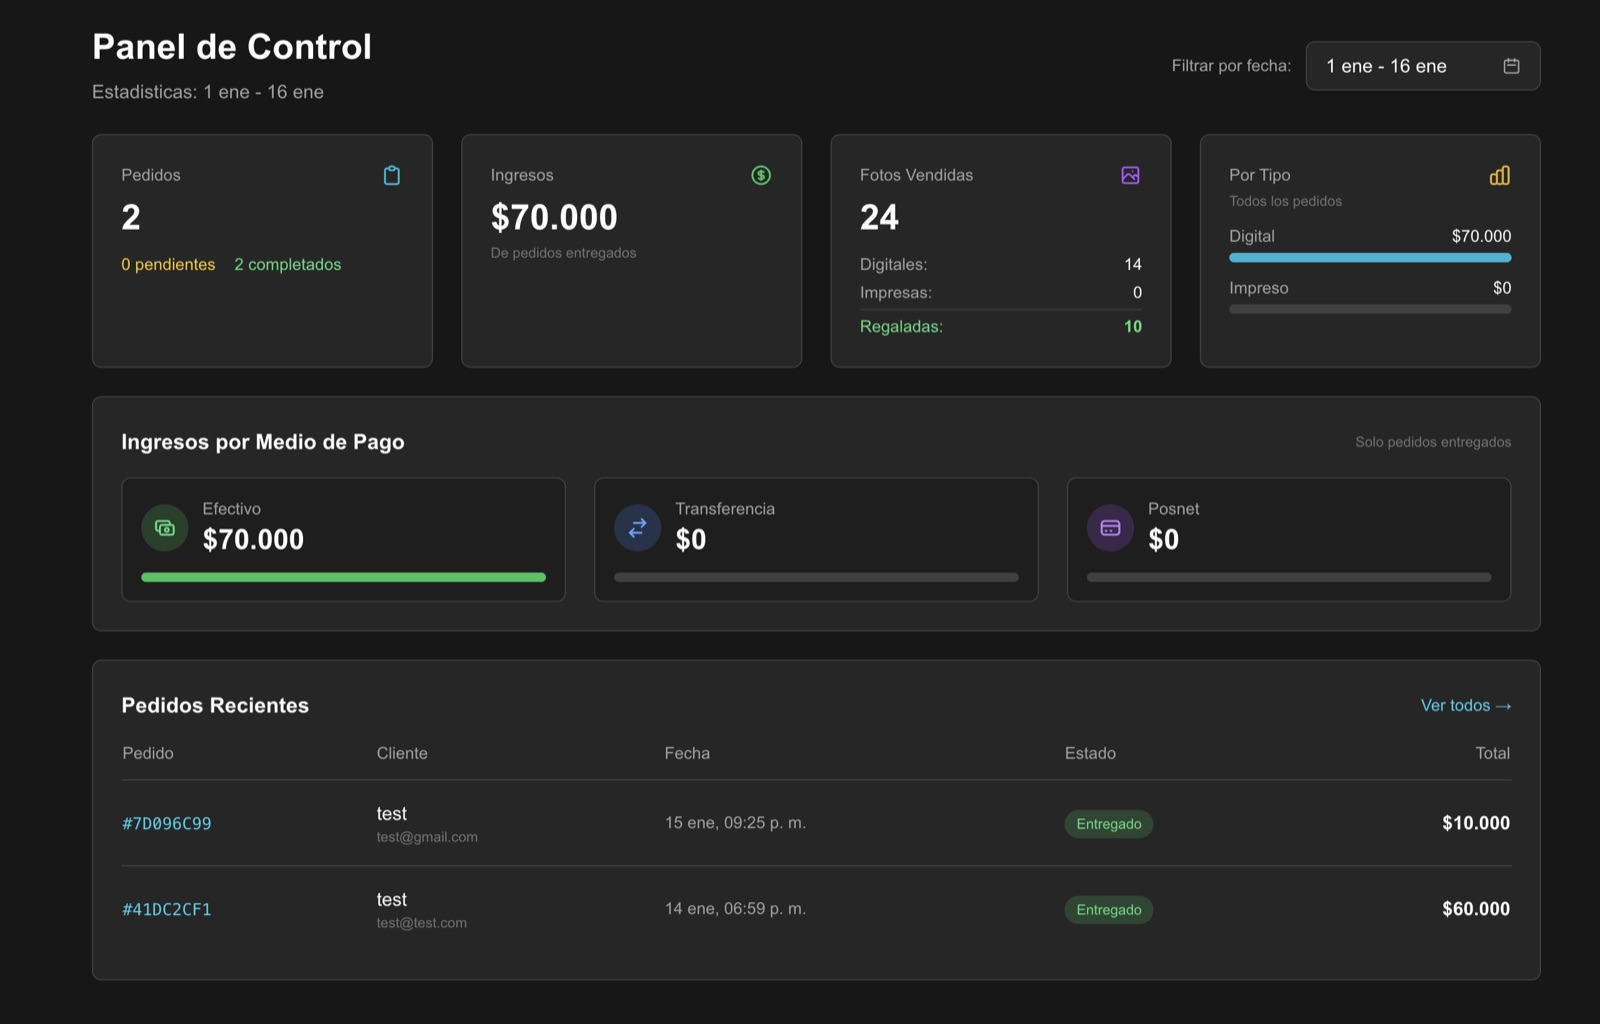Click the Entregado badge for the $60.000 order
The height and width of the screenshot is (1024, 1600).
point(1108,910)
